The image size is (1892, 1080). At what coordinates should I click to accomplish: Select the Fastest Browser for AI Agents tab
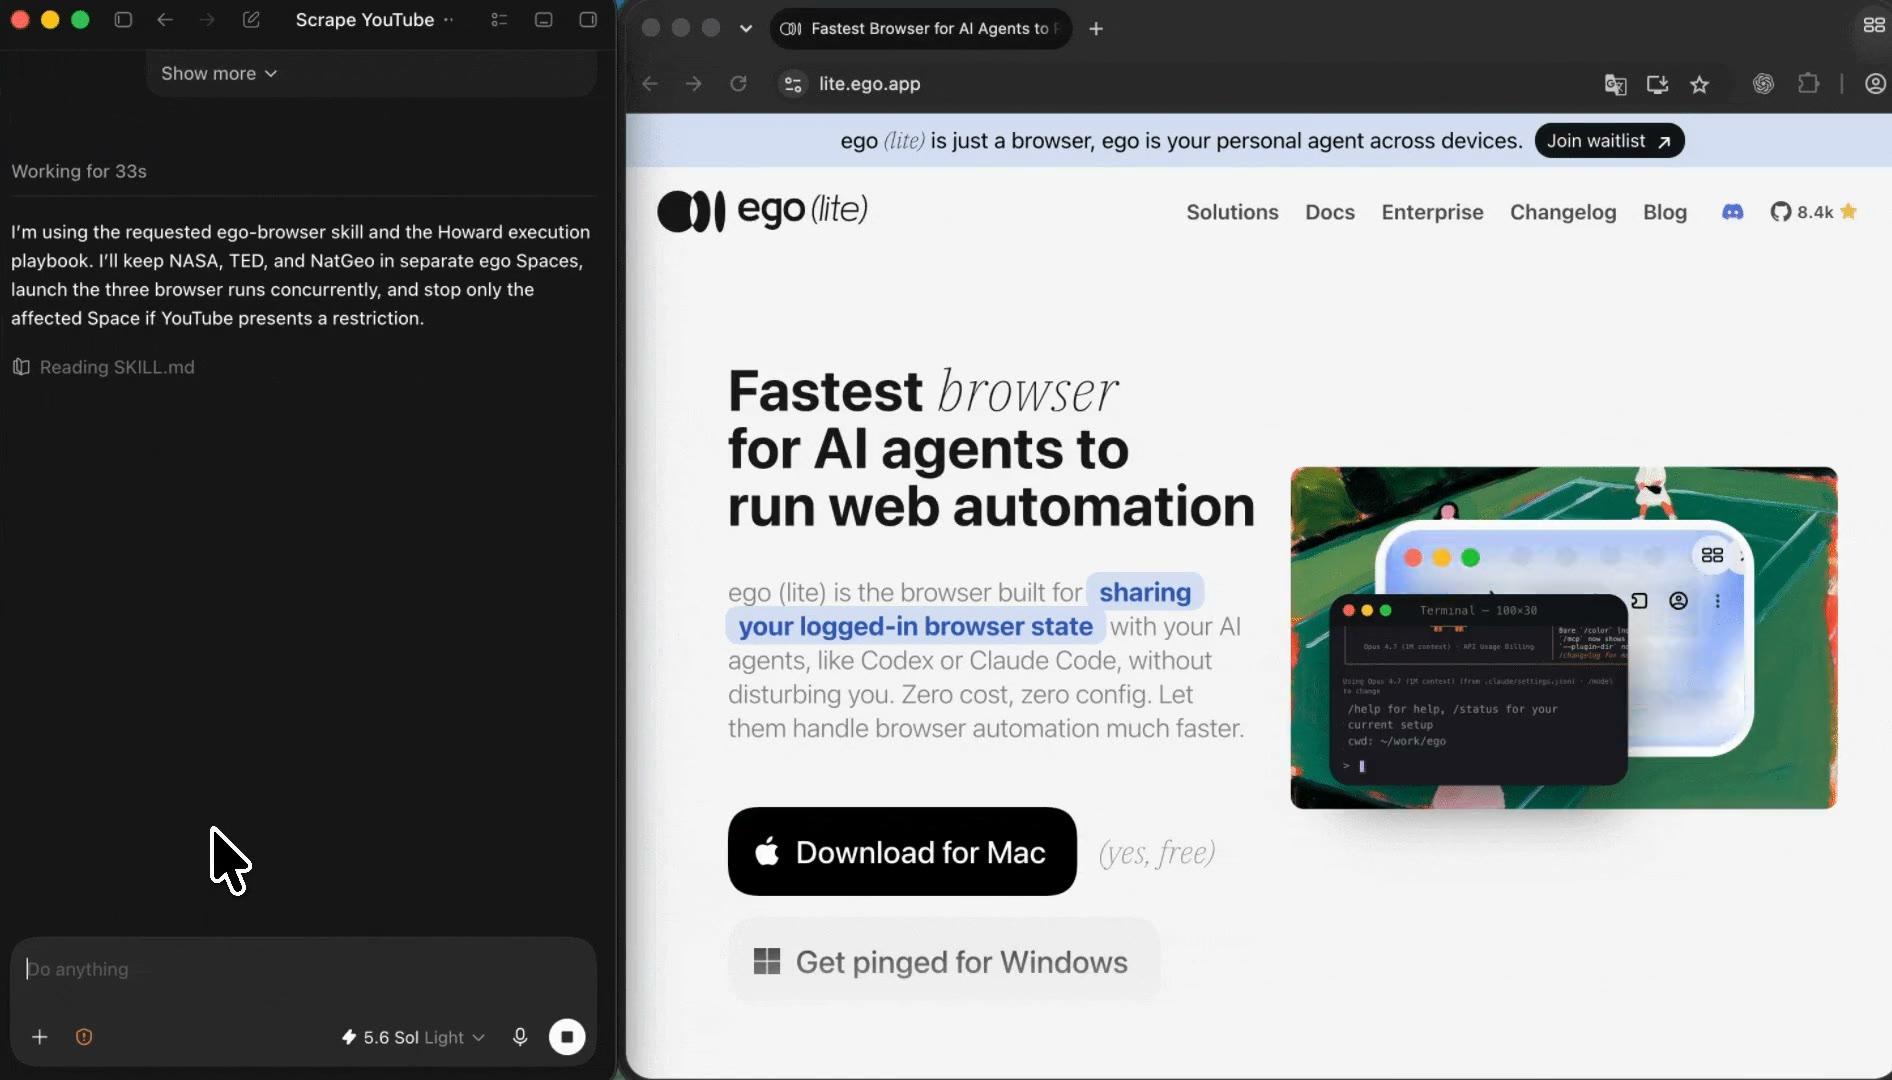point(921,28)
